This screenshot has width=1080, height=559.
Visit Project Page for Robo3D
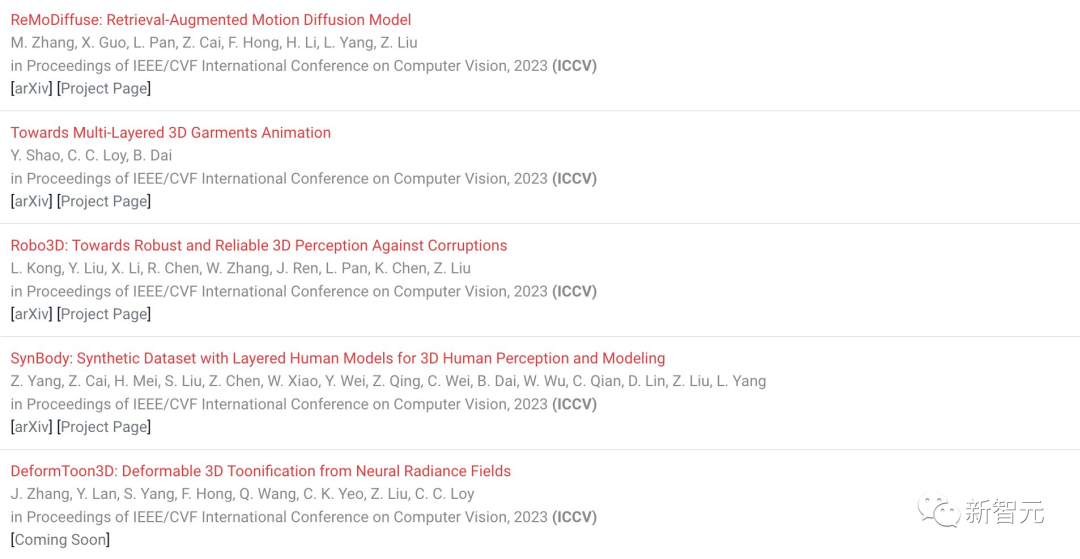click(104, 314)
